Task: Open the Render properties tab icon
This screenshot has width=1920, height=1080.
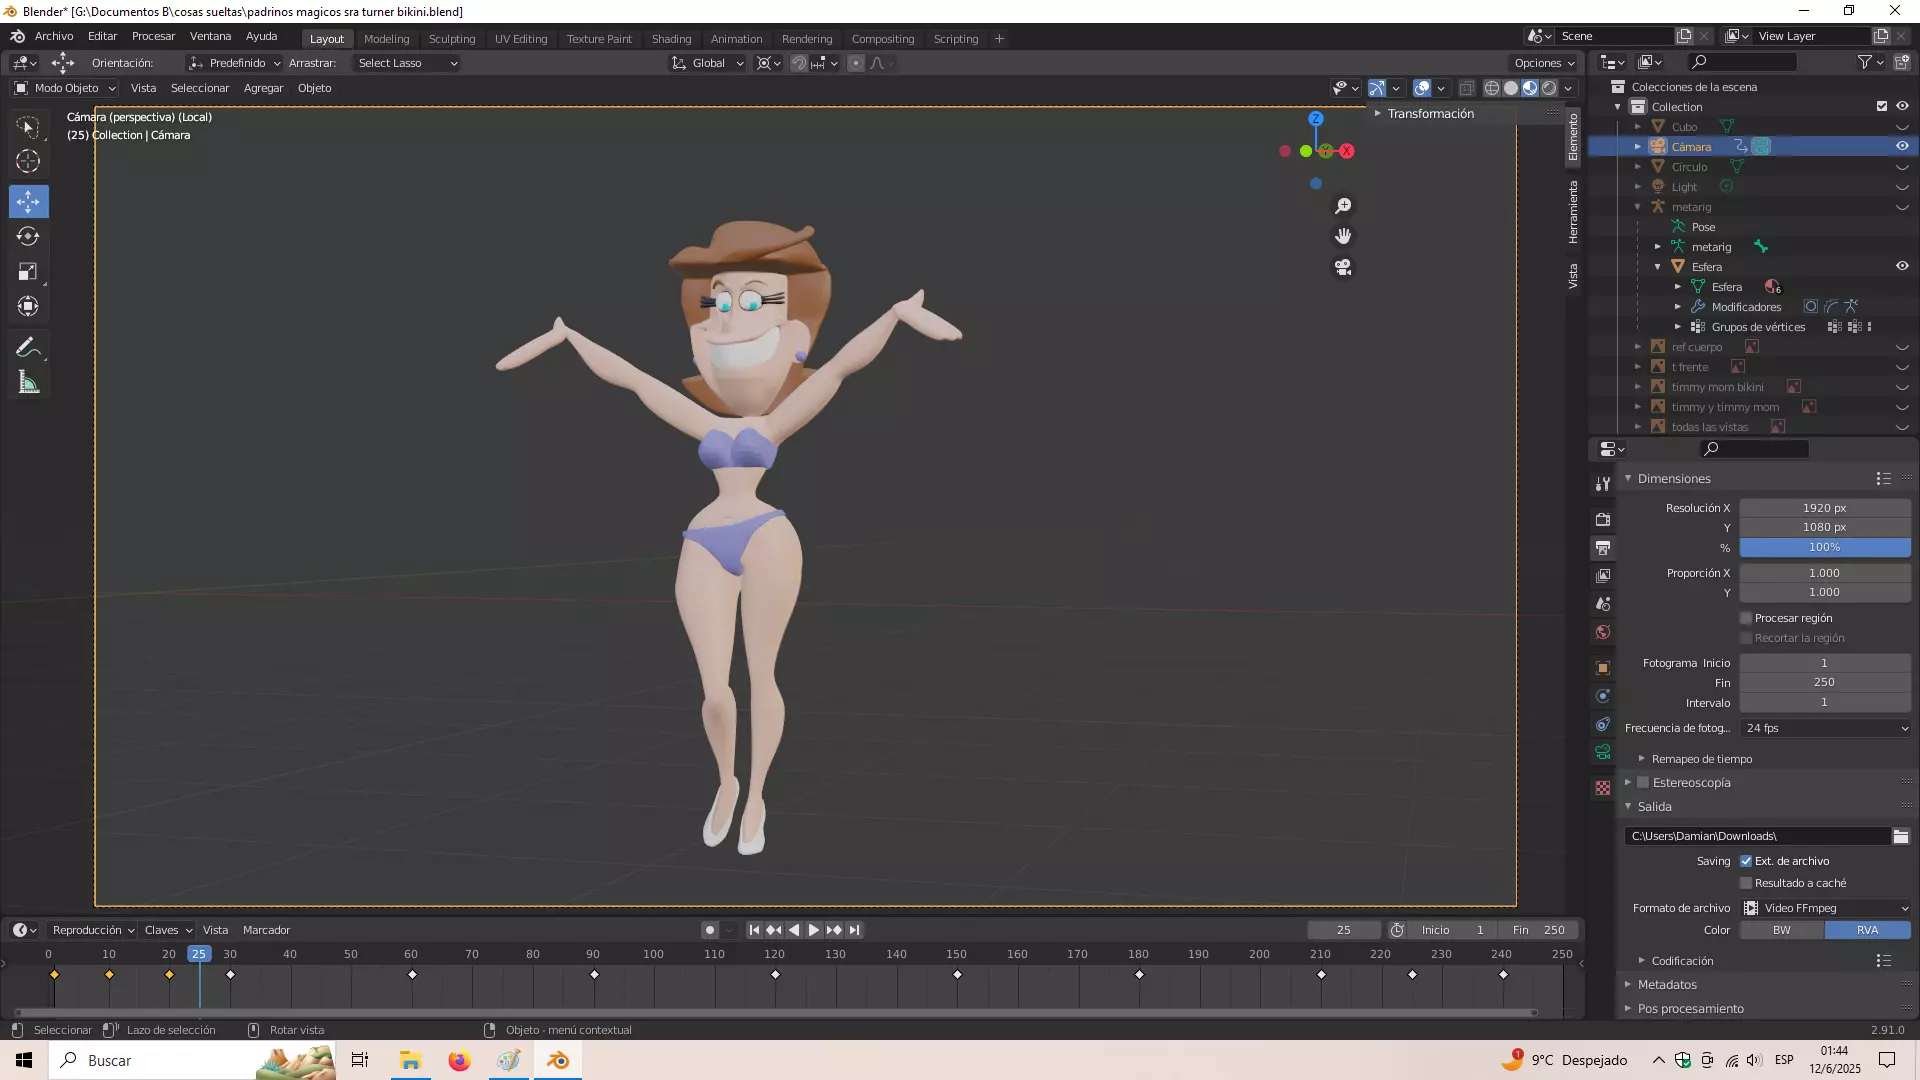Action: point(1603,520)
